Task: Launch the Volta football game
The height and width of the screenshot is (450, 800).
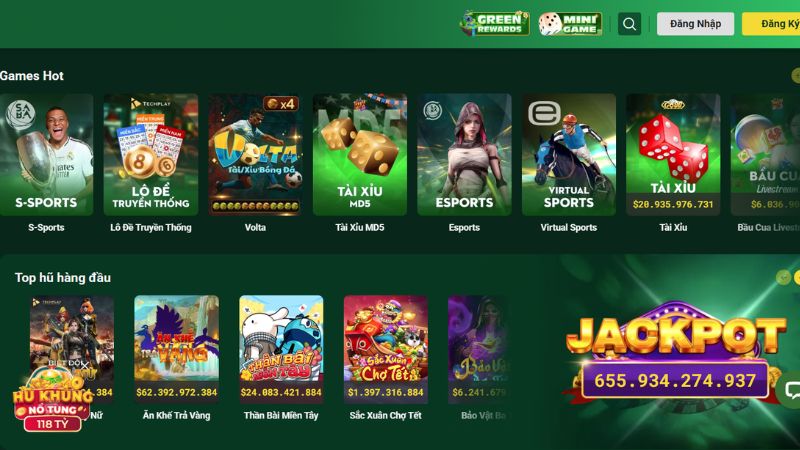Action: (x=255, y=155)
